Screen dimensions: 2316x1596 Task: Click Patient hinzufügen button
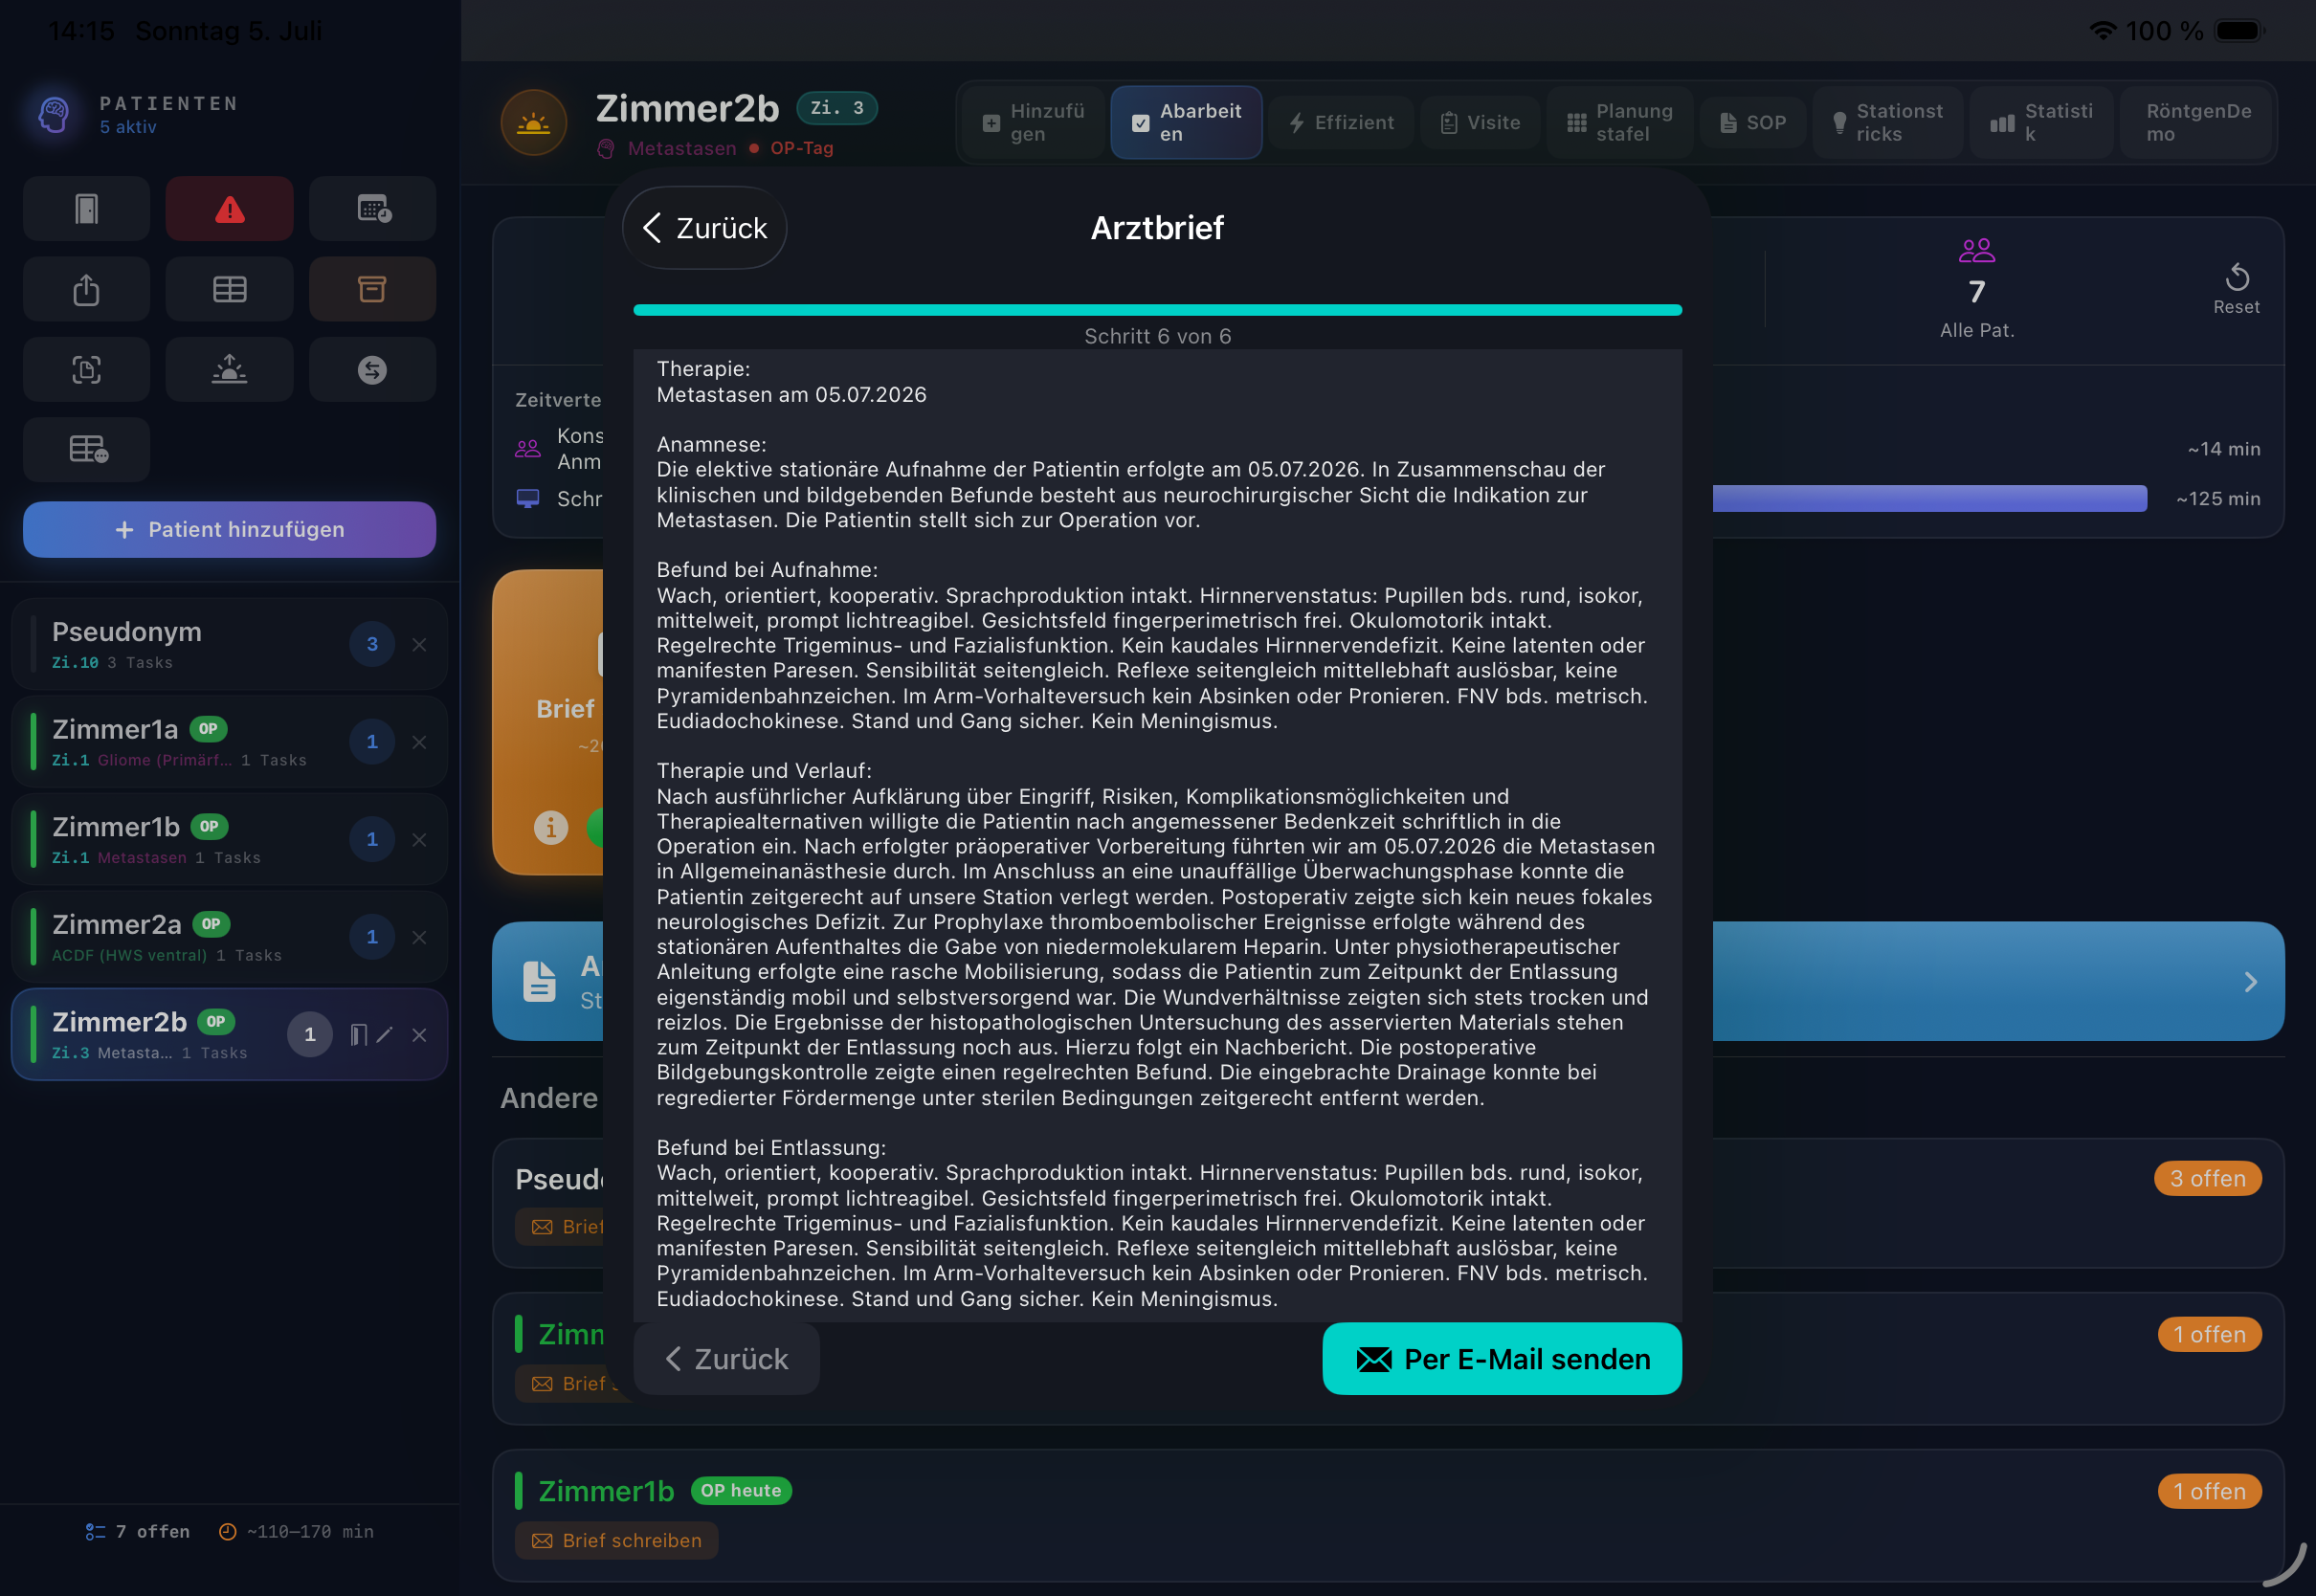click(229, 529)
